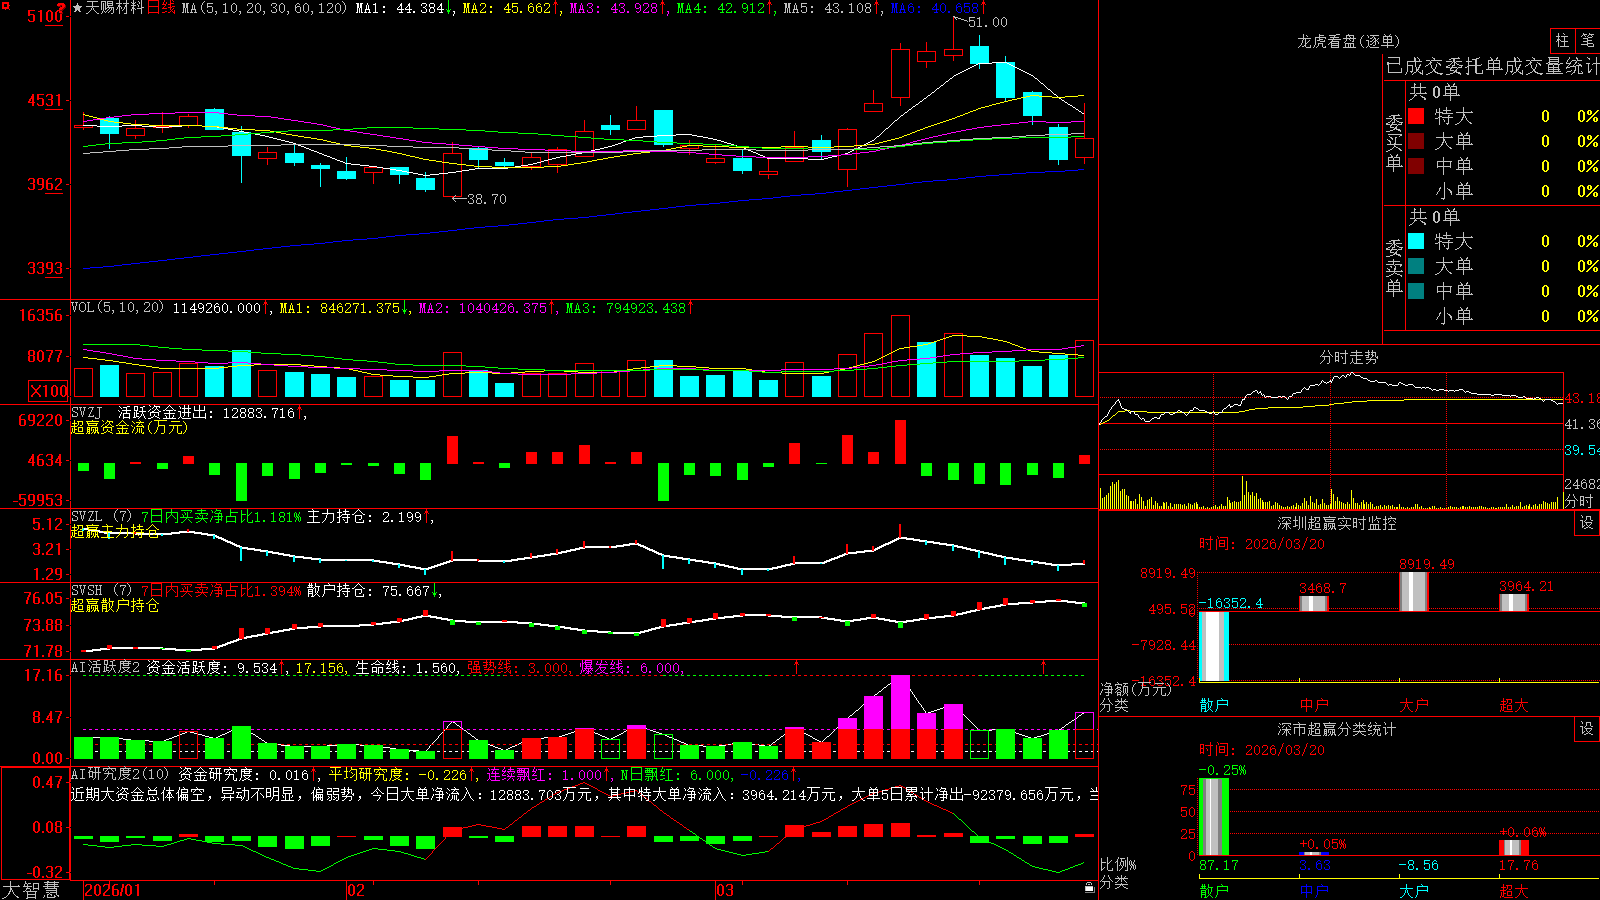Select the 日线 period label

[161, 8]
